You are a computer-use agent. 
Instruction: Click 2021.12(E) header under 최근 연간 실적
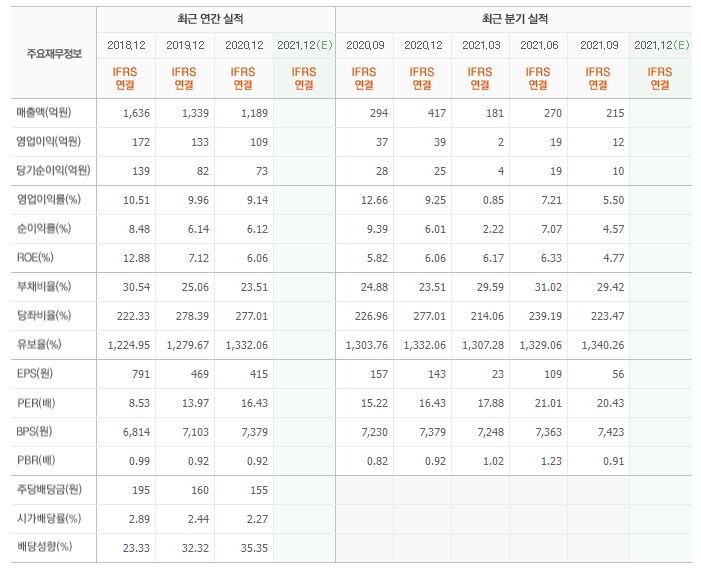pyautogui.click(x=304, y=45)
